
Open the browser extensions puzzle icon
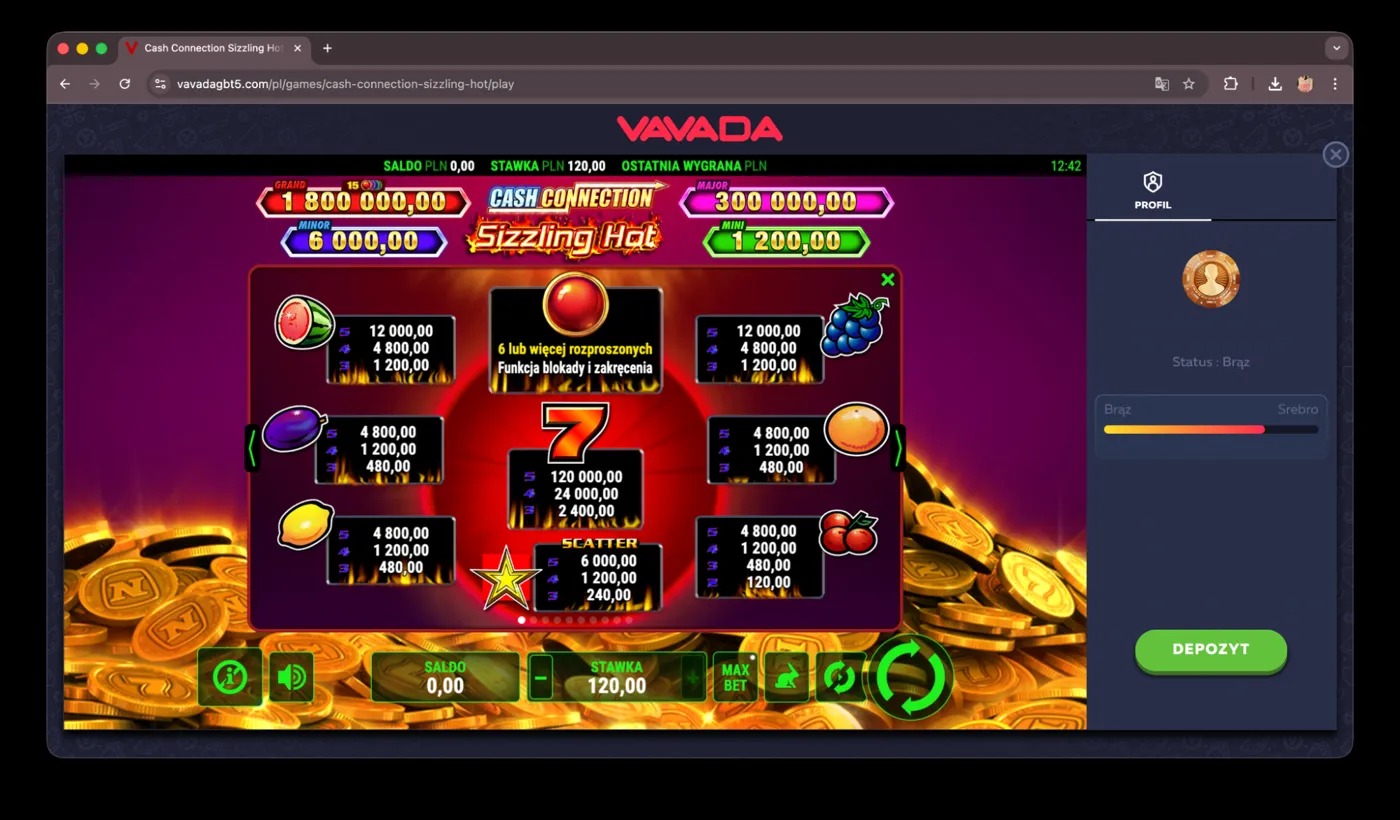[1231, 84]
